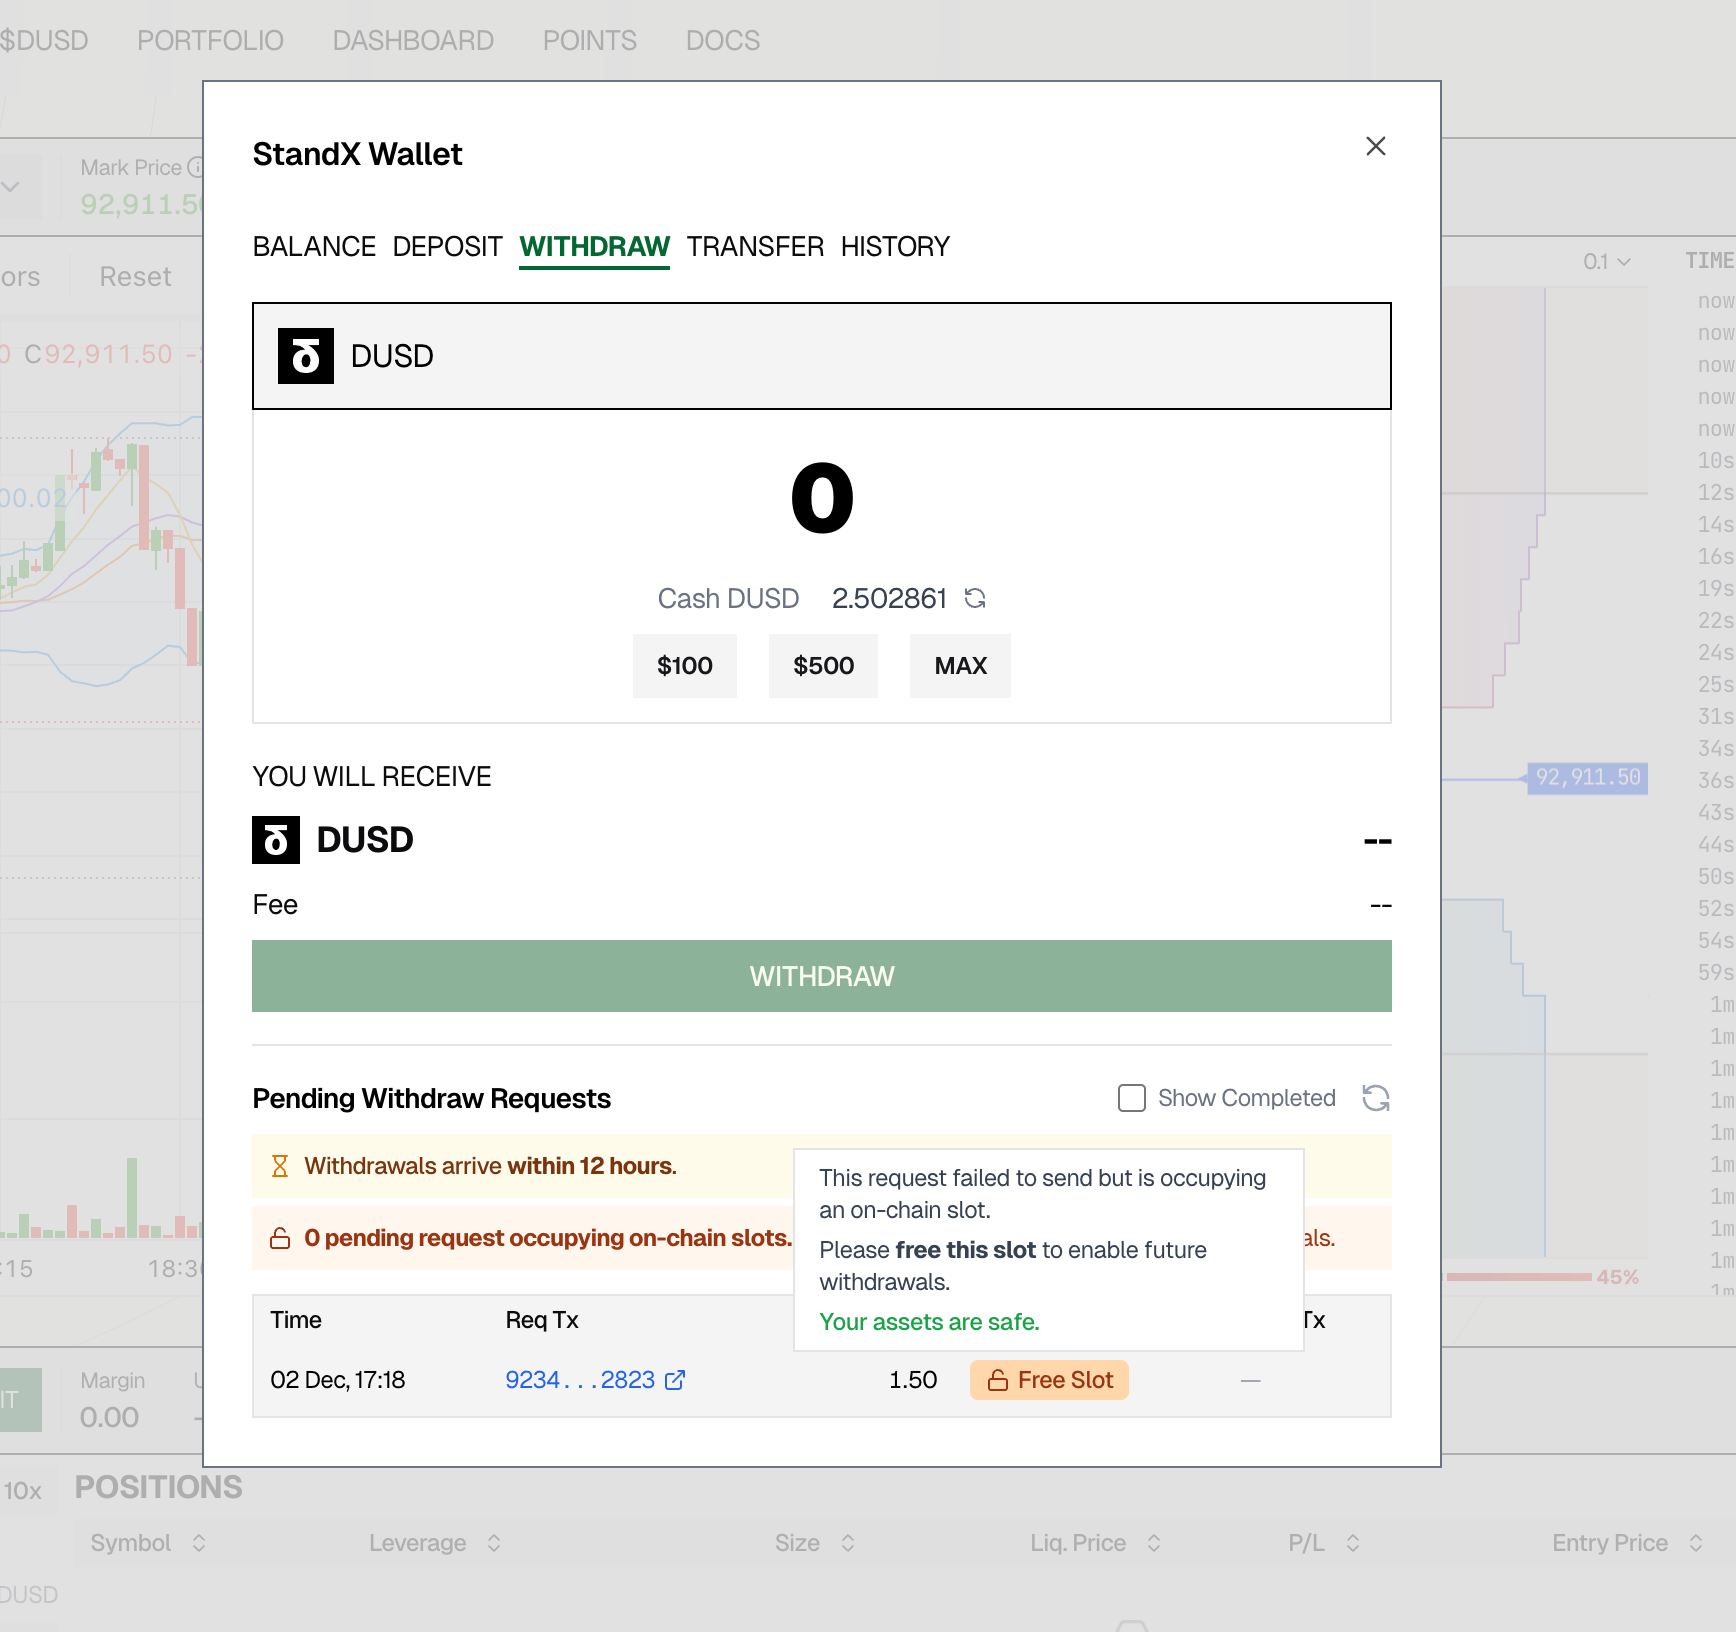Open the HISTORY tab

894,247
